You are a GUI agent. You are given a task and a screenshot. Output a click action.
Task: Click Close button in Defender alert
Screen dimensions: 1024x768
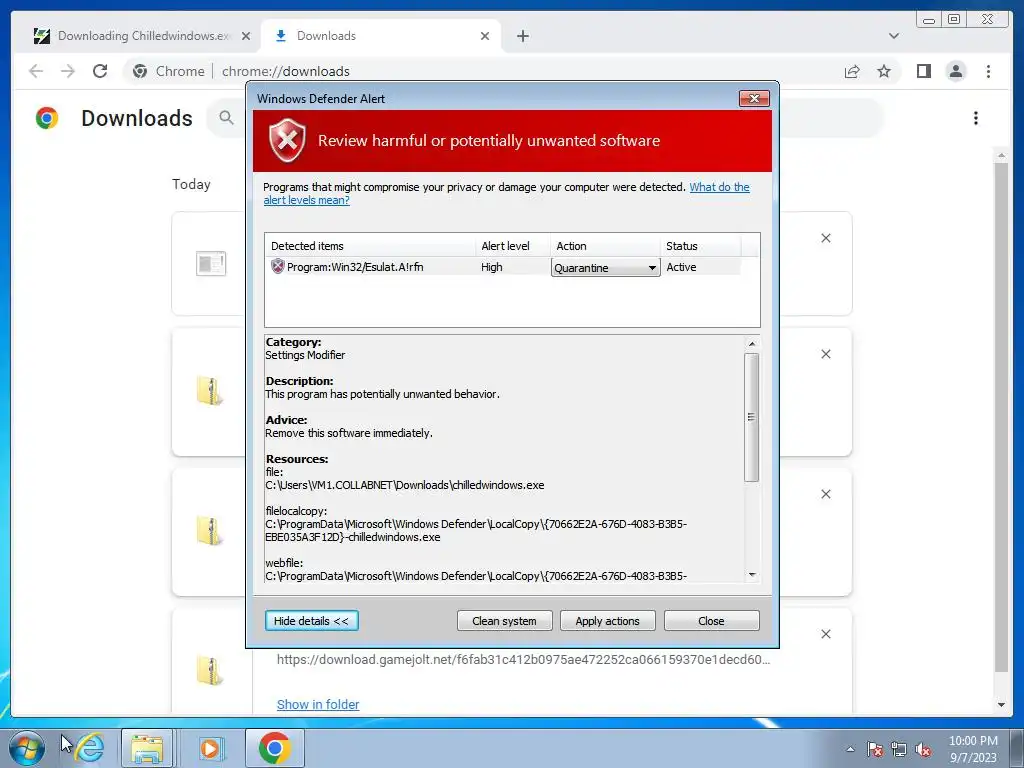coord(711,621)
